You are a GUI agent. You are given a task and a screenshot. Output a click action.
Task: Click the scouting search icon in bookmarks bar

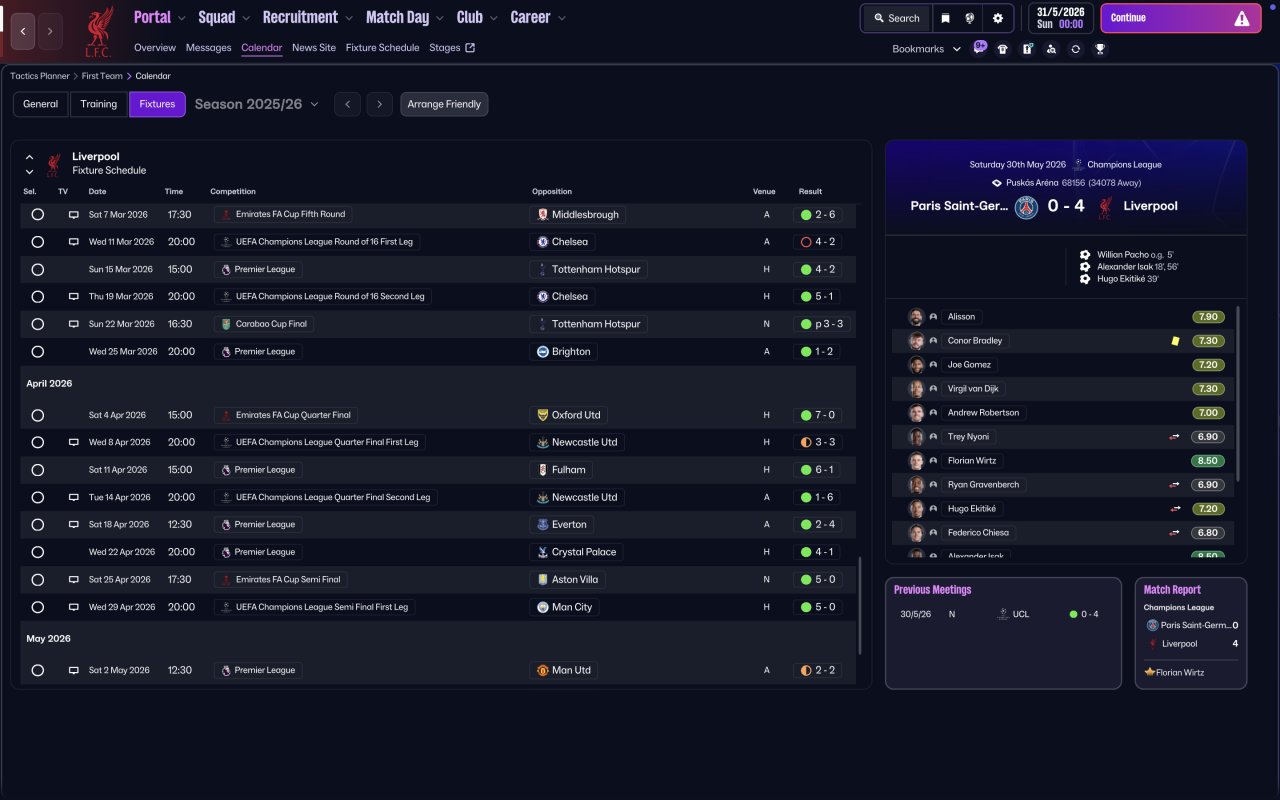click(1051, 49)
